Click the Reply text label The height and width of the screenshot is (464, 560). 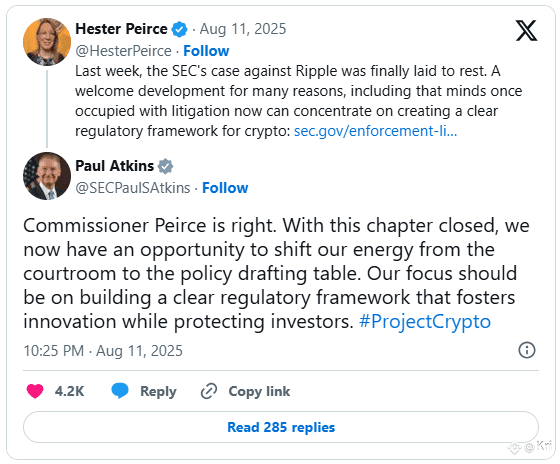coord(158,391)
